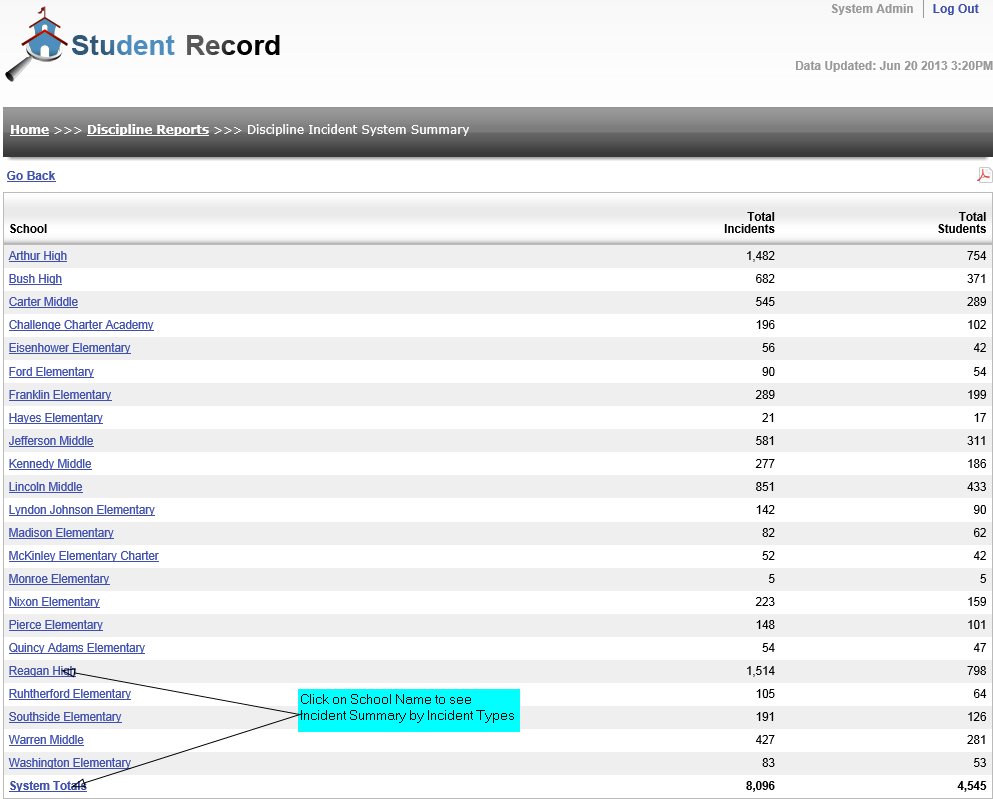The width and height of the screenshot is (993, 799).
Task: Open the Bush High school link
Action: [35, 279]
